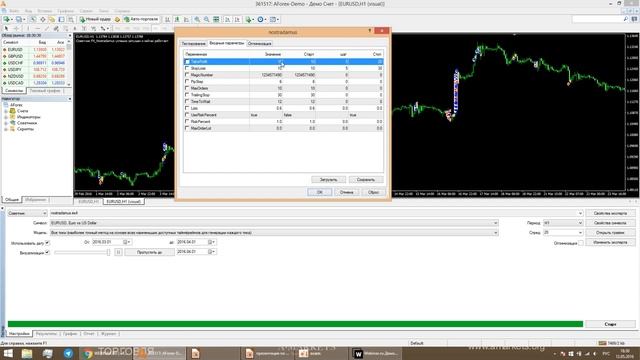Toggle the Navigator panel icon
The image size is (640, 360).
[52, 19]
